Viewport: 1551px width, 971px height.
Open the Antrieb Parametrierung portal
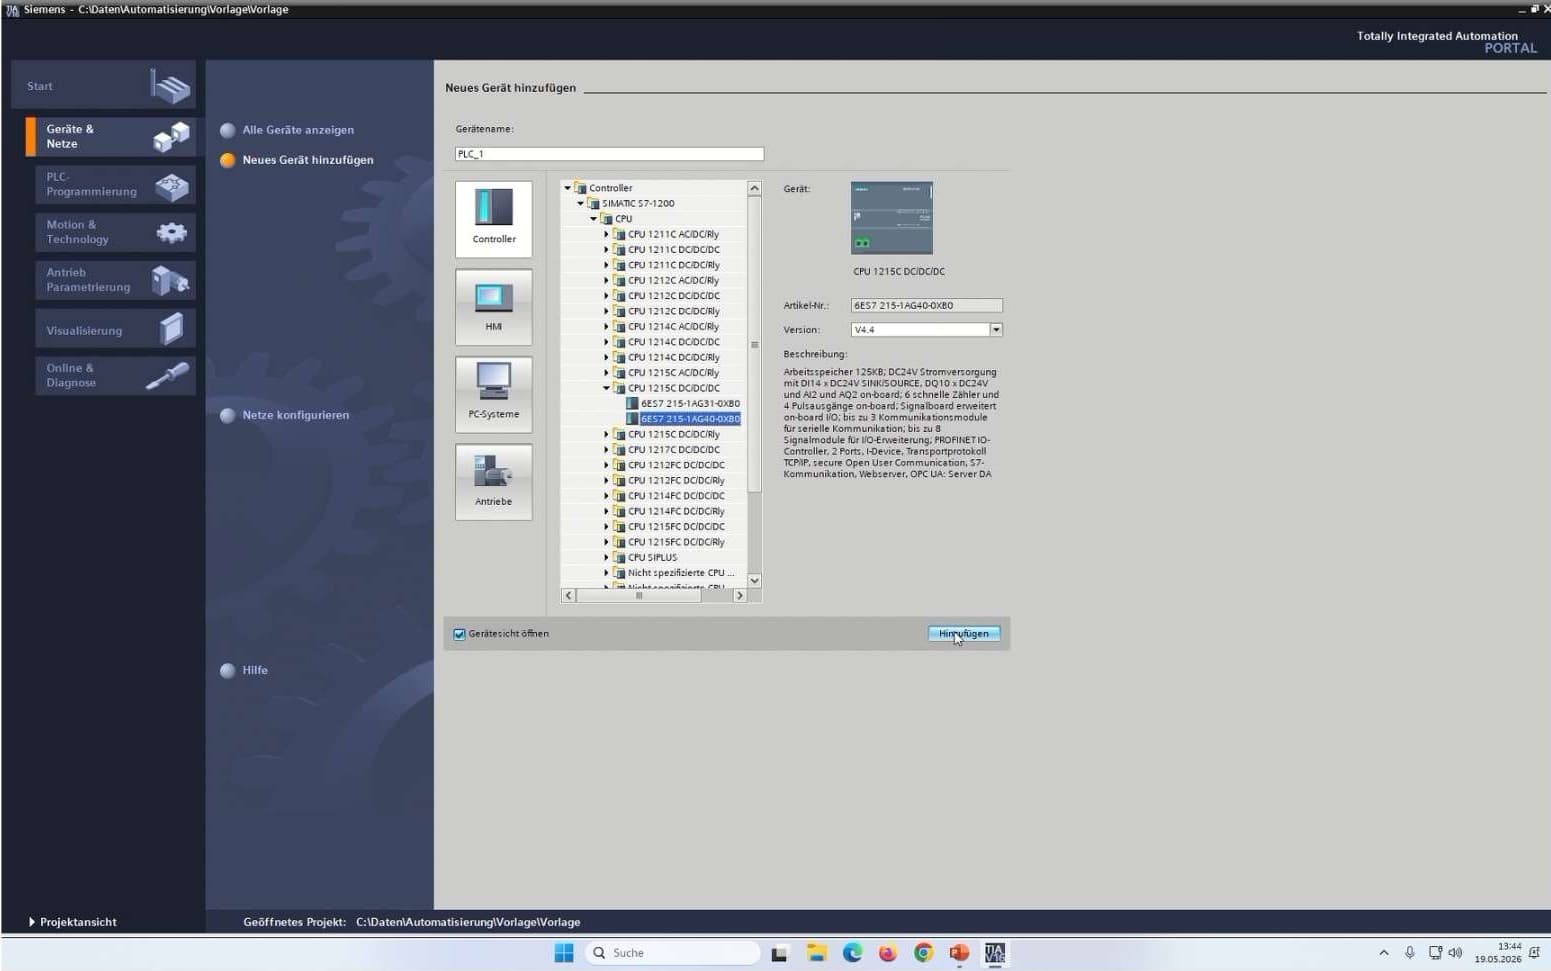coord(115,280)
